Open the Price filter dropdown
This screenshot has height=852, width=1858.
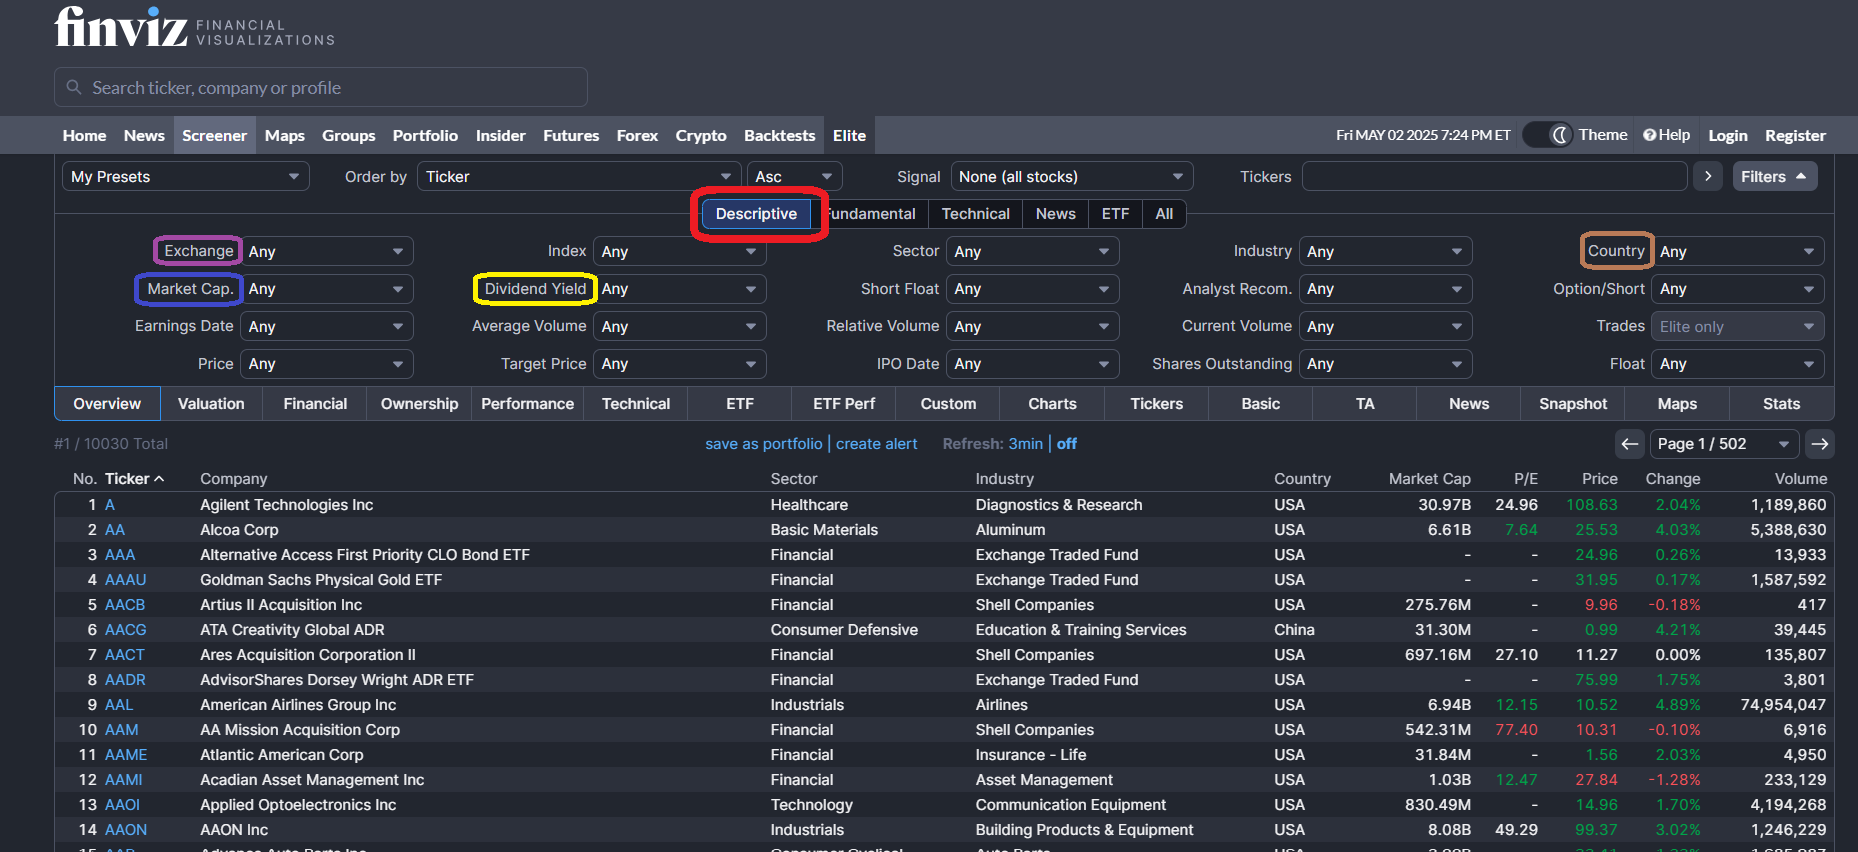[327, 364]
